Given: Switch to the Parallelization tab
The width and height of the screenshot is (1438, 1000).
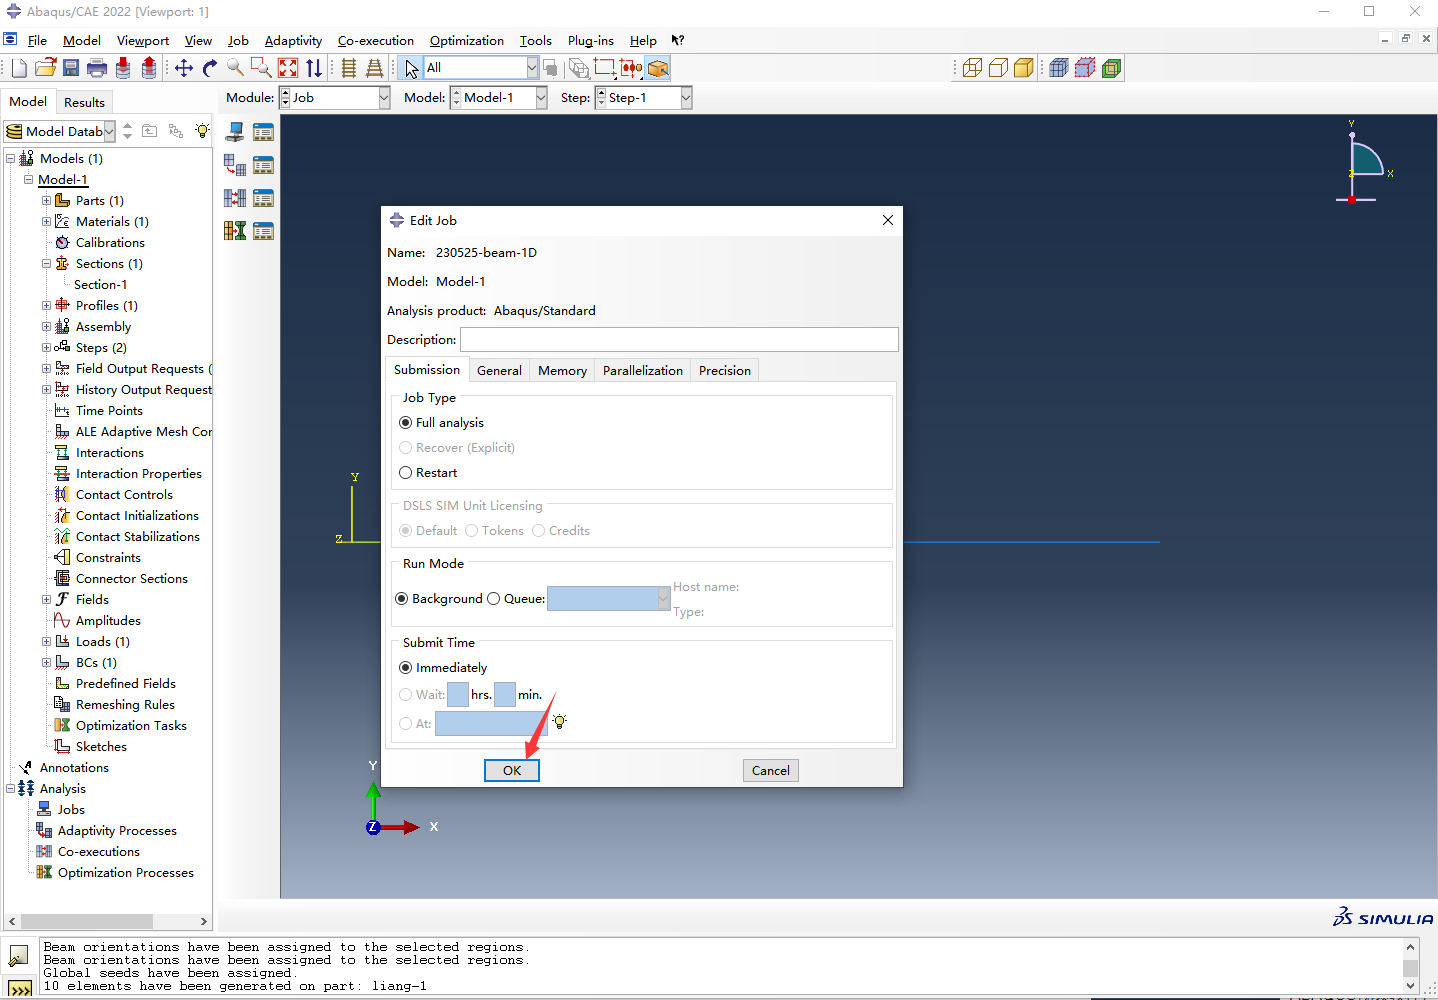Looking at the screenshot, I should [x=642, y=371].
